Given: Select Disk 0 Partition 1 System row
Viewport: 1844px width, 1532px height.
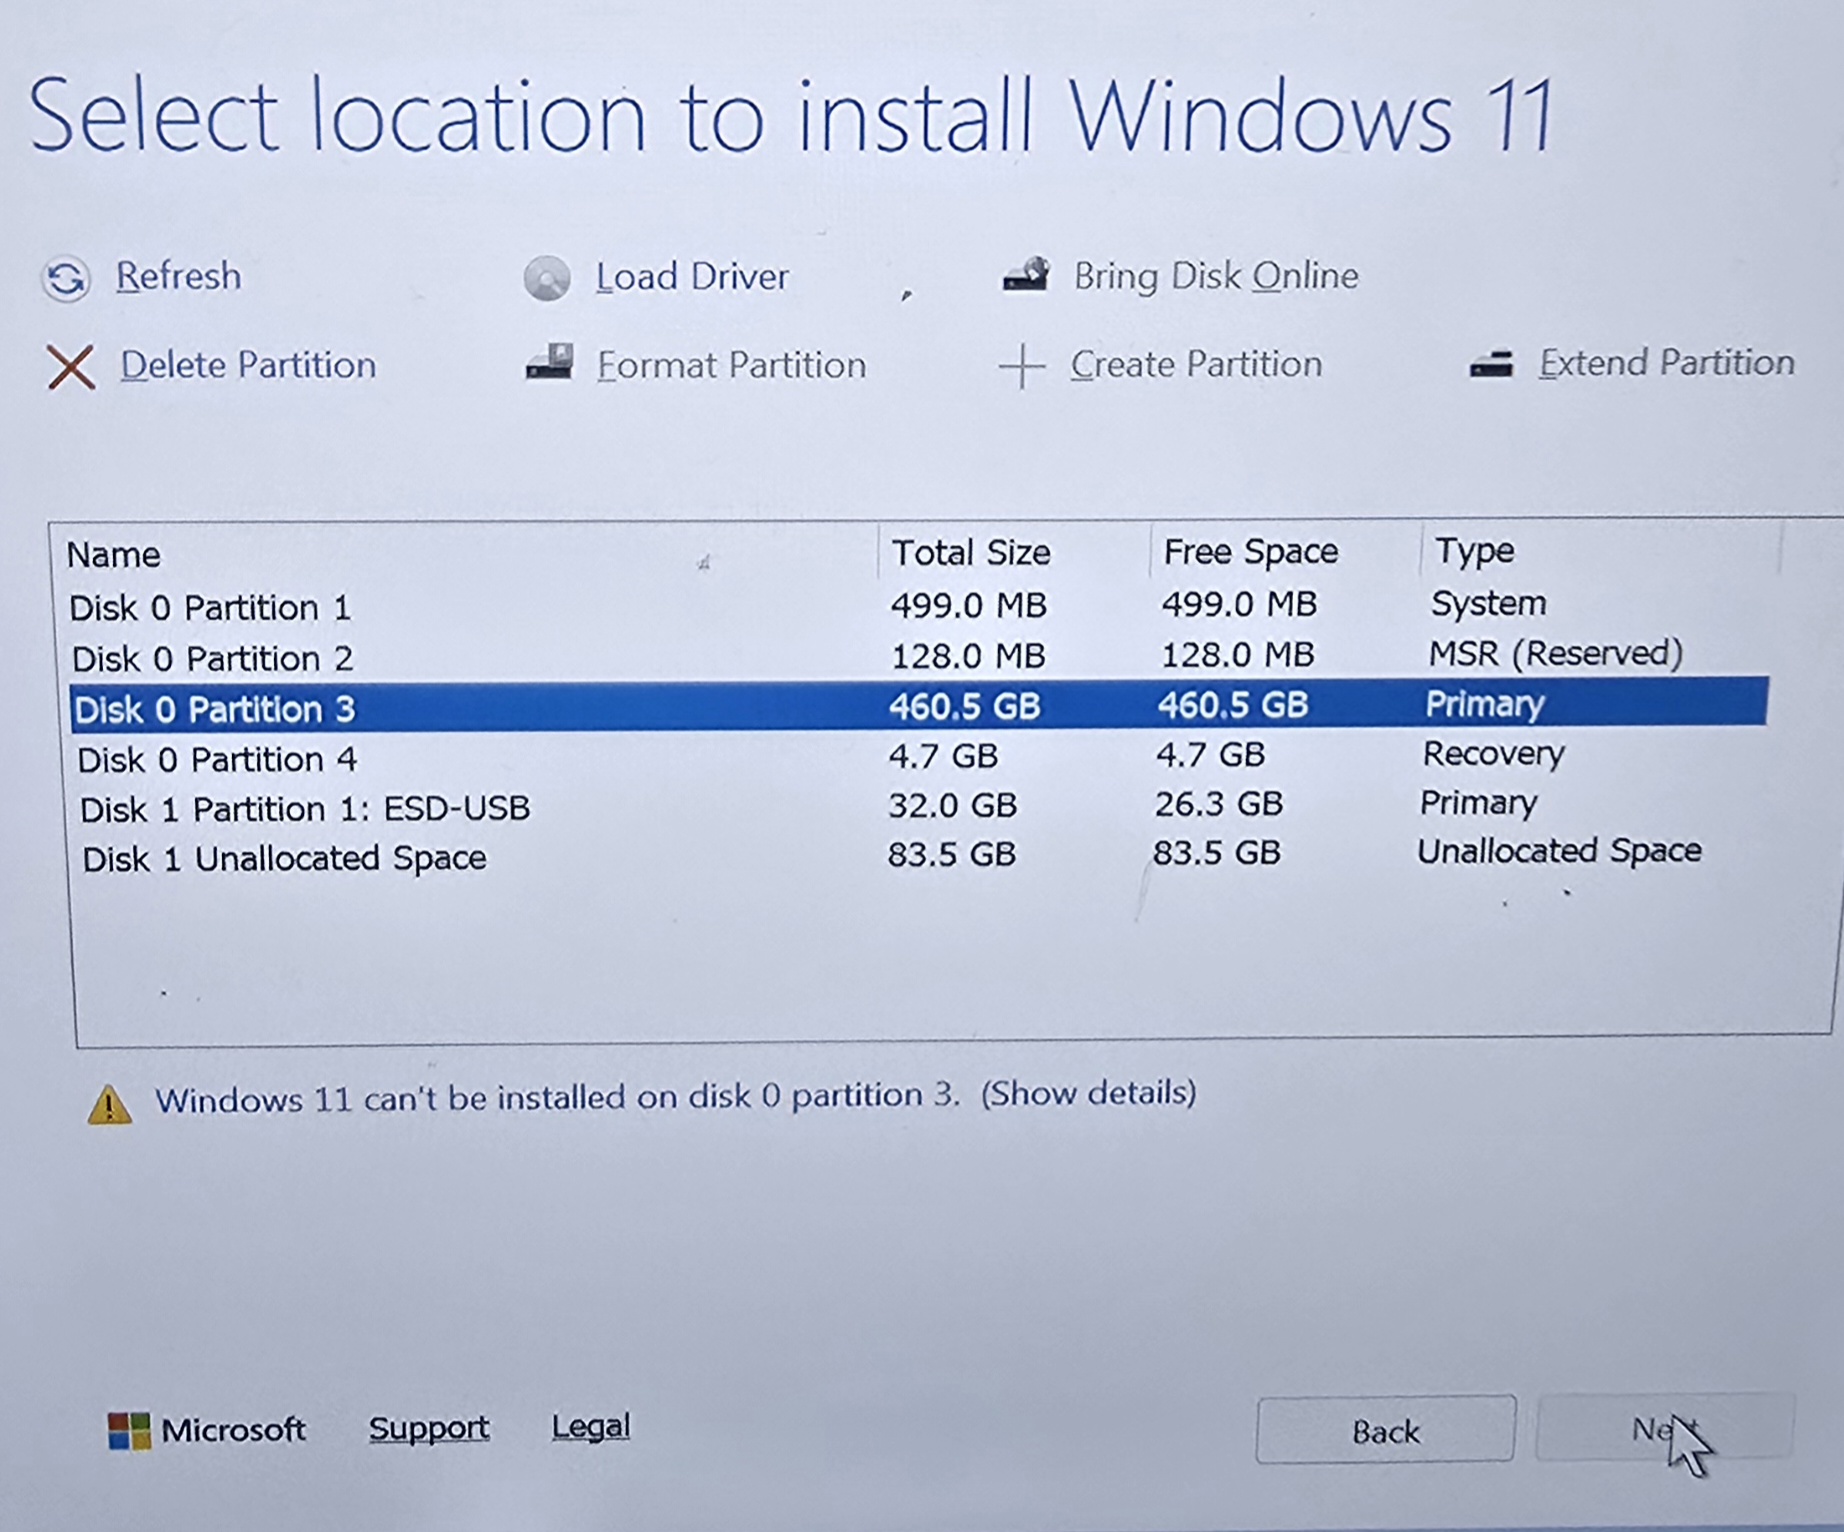Looking at the screenshot, I should 211,607.
